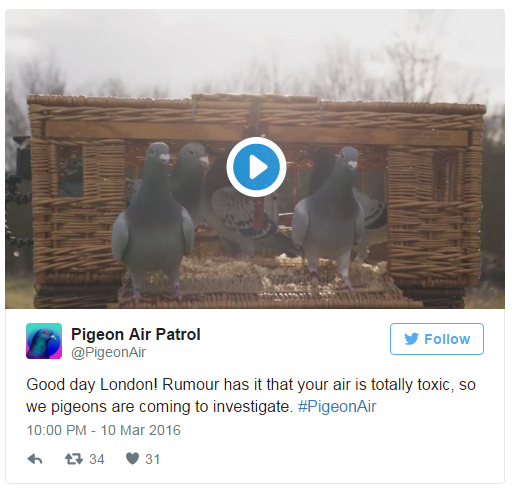This screenshot has width=514, height=492.
Task: View the 31 likes count
Action: point(153,459)
